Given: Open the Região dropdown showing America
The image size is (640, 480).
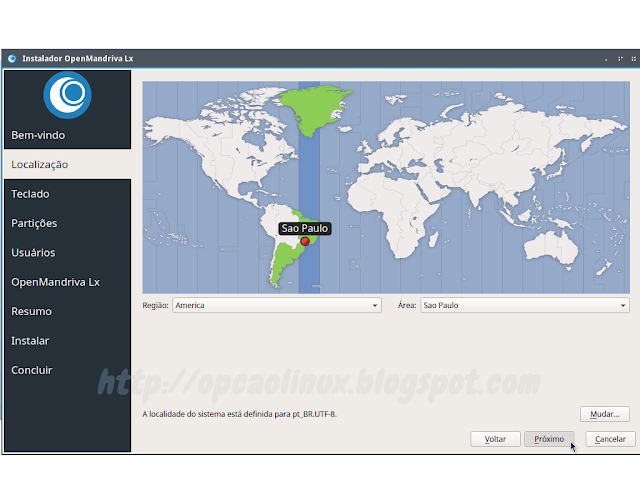Looking at the screenshot, I should pyautogui.click(x=277, y=305).
